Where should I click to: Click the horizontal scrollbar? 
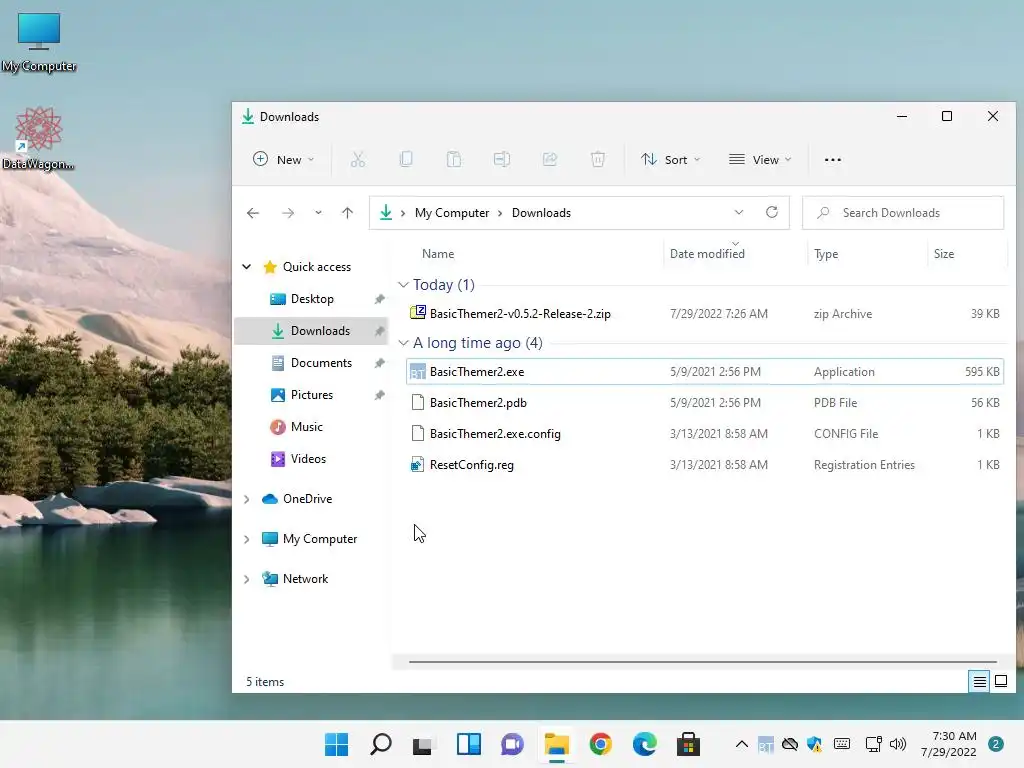tap(703, 662)
